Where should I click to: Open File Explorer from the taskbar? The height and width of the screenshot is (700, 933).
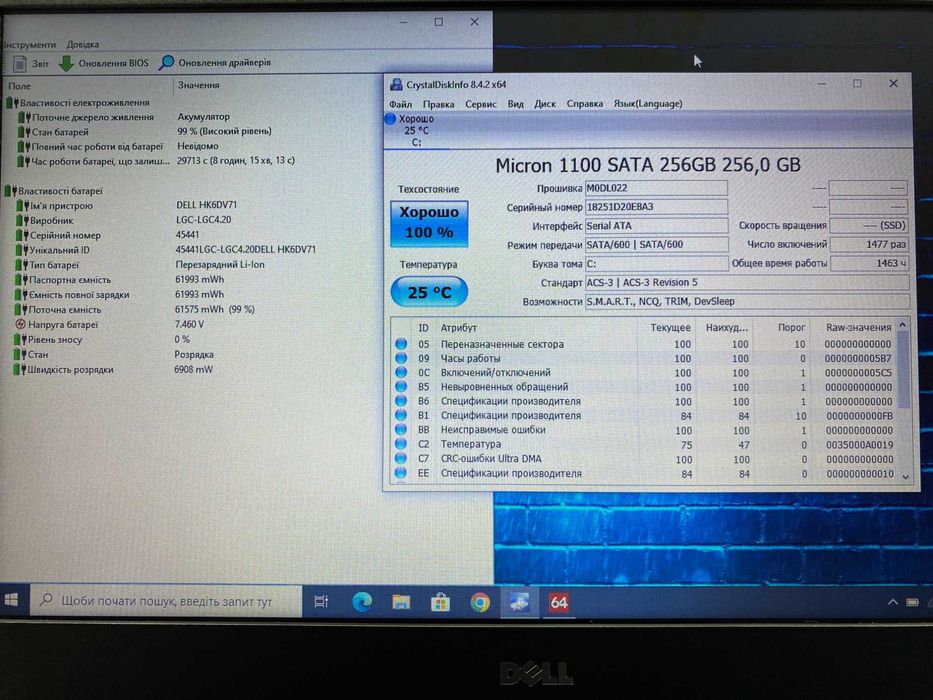(401, 602)
